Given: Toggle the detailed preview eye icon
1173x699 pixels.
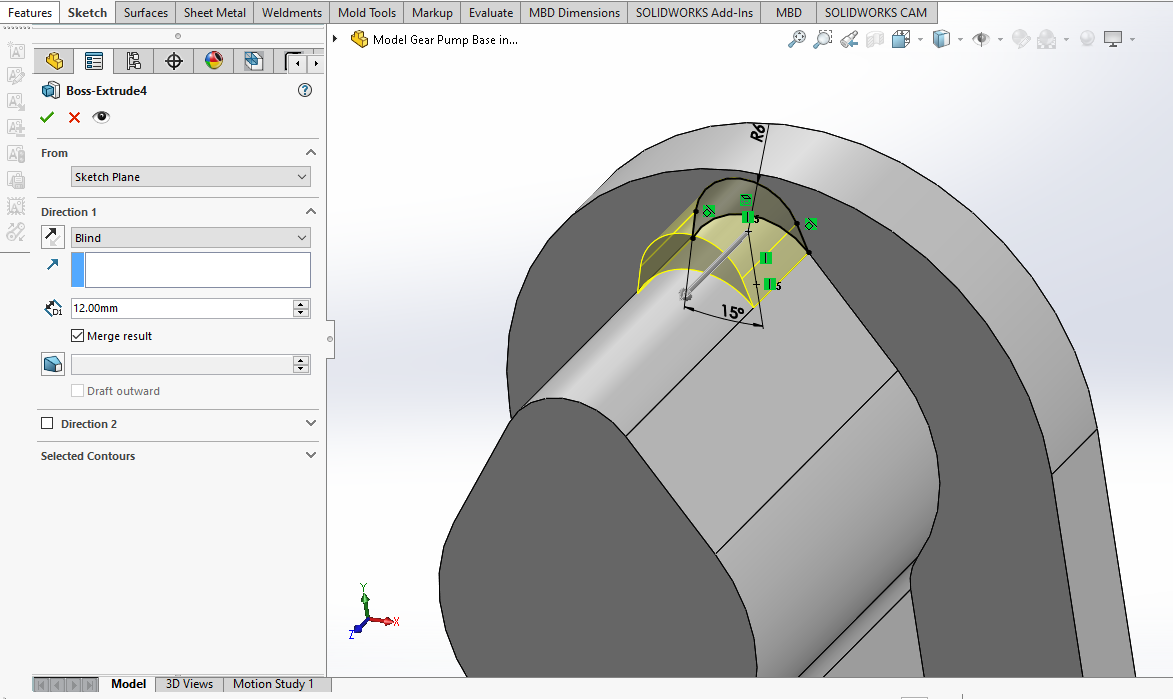Looking at the screenshot, I should [x=101, y=118].
